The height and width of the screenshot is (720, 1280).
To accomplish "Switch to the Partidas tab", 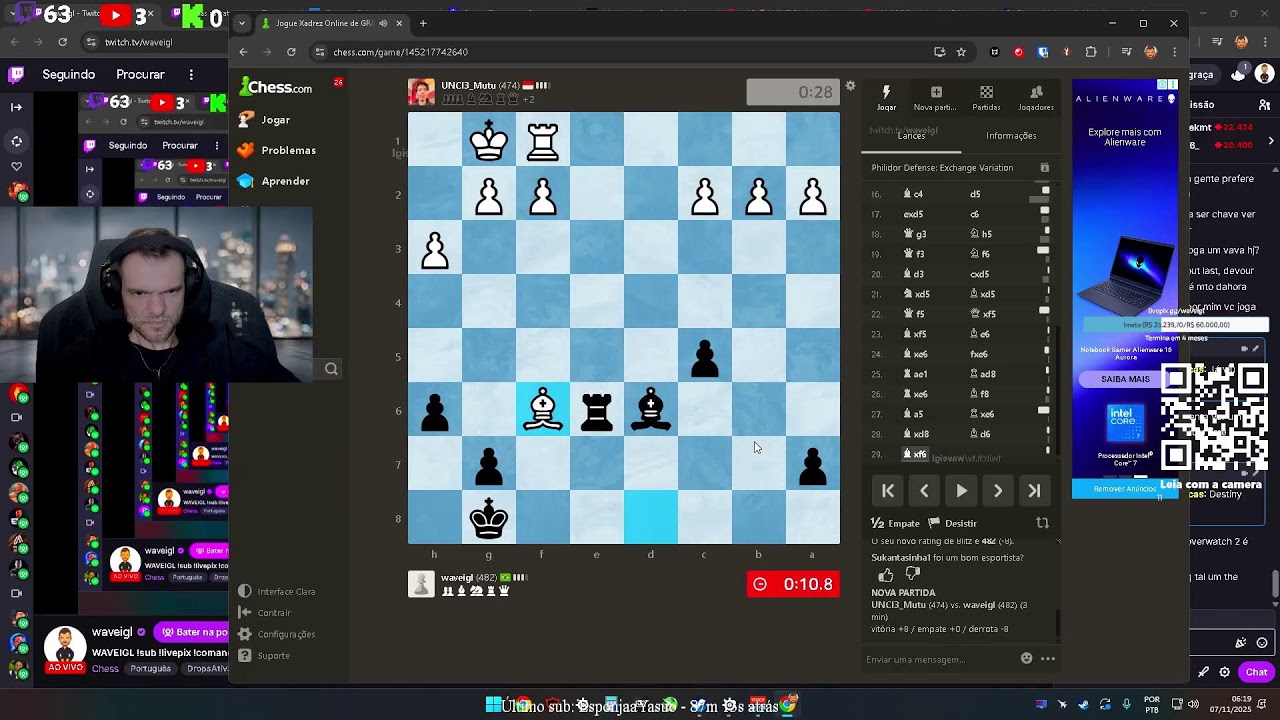I will pos(986,98).
